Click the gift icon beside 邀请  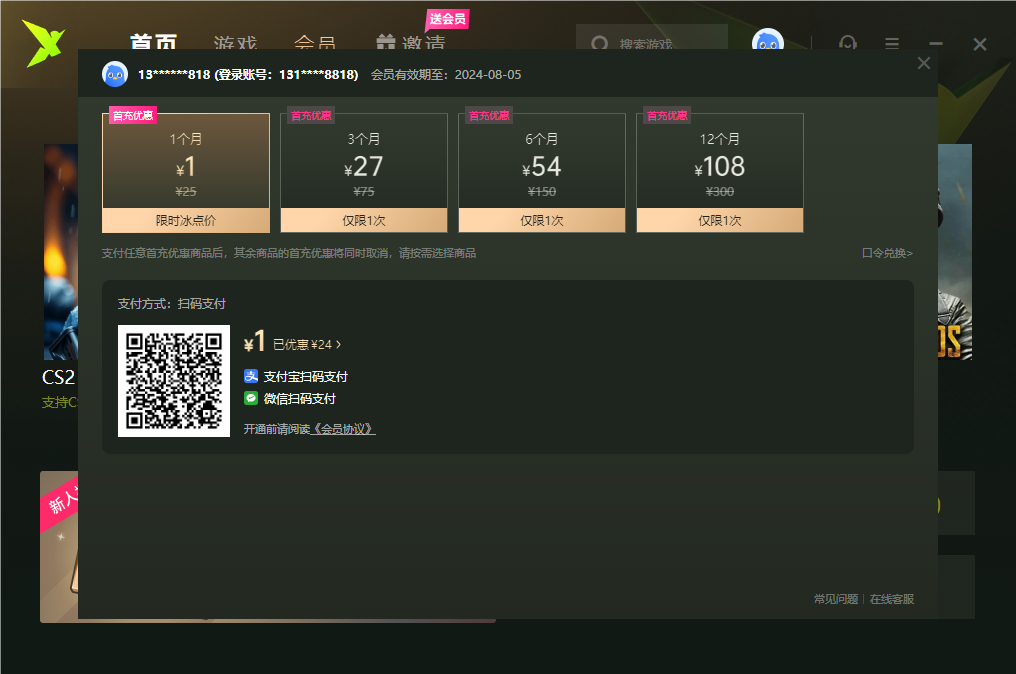coord(386,42)
